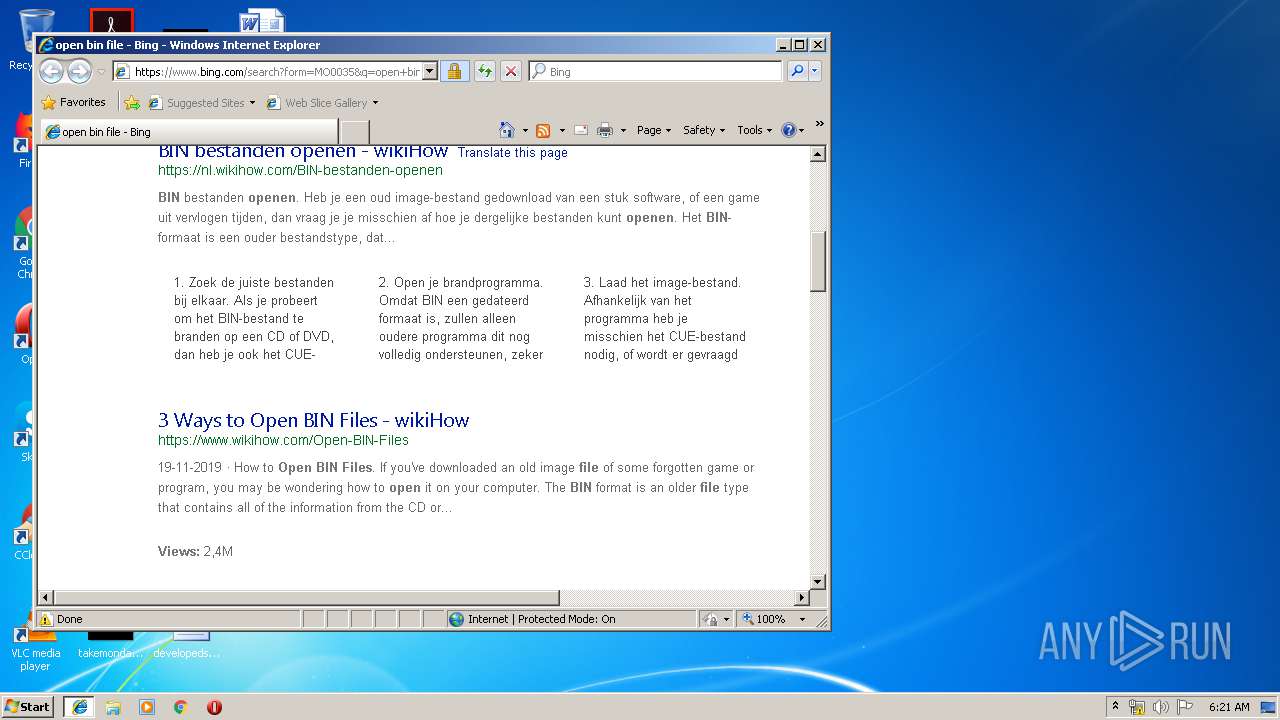Expand the Web Slice Gallery dropdown arrow

375,103
